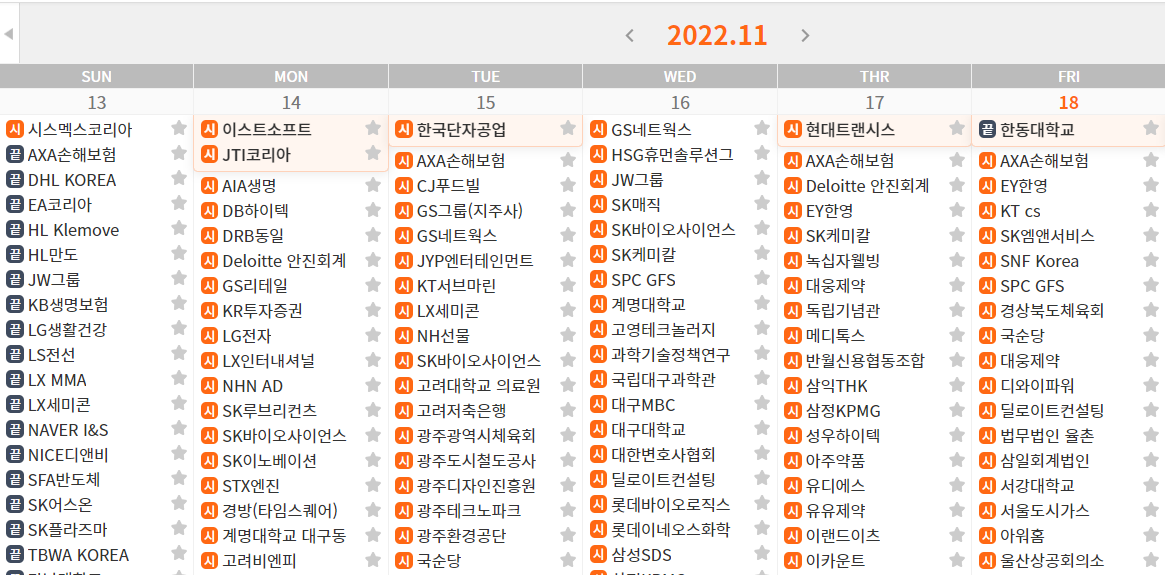Open the 국립대구과학관 listing
This screenshot has height=575, width=1165.
tap(663, 380)
